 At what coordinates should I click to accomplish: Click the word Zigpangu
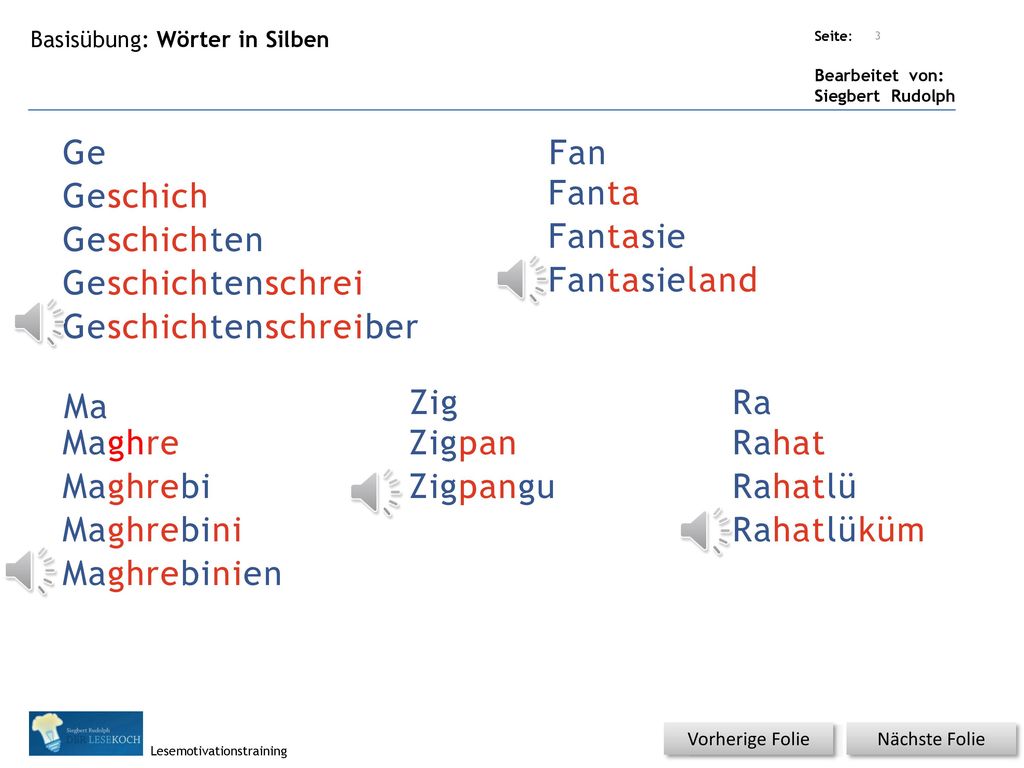tap(482, 488)
